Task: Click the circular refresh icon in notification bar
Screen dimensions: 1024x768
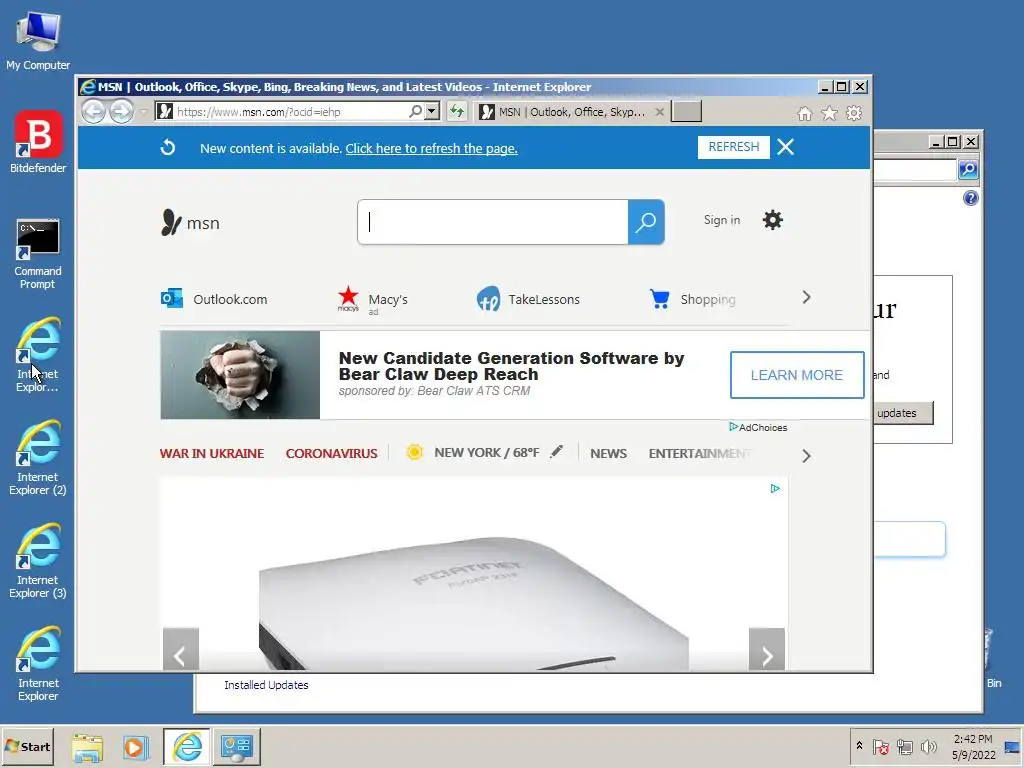Action: click(x=168, y=148)
